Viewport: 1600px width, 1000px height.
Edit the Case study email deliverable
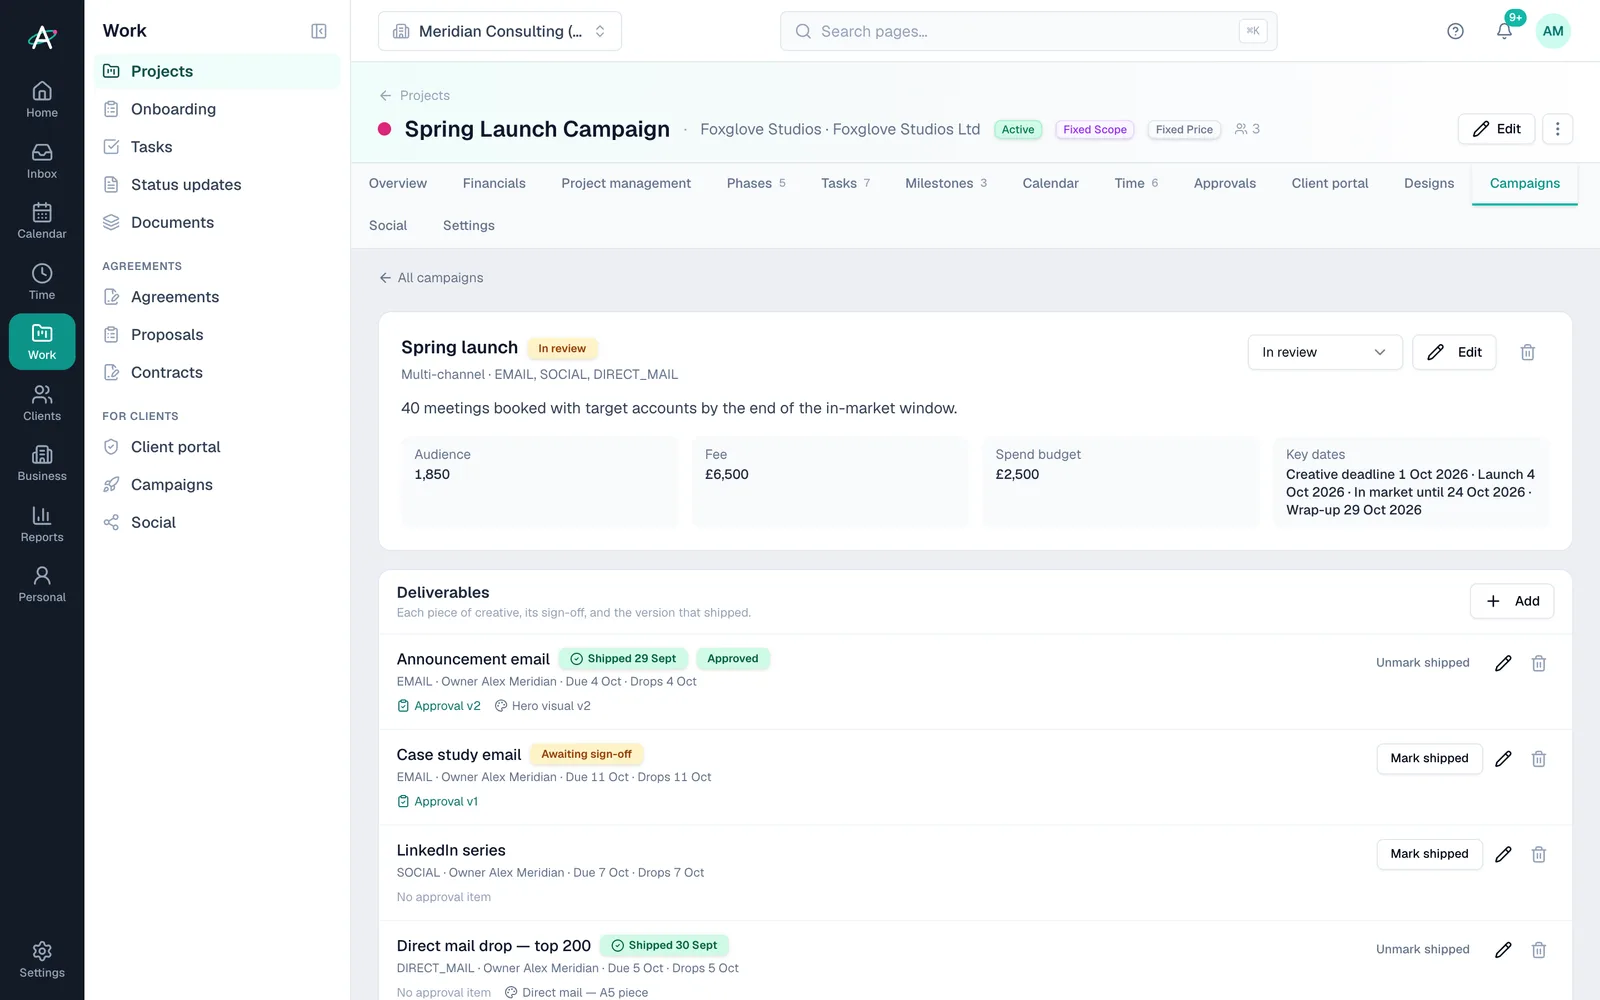(x=1503, y=759)
